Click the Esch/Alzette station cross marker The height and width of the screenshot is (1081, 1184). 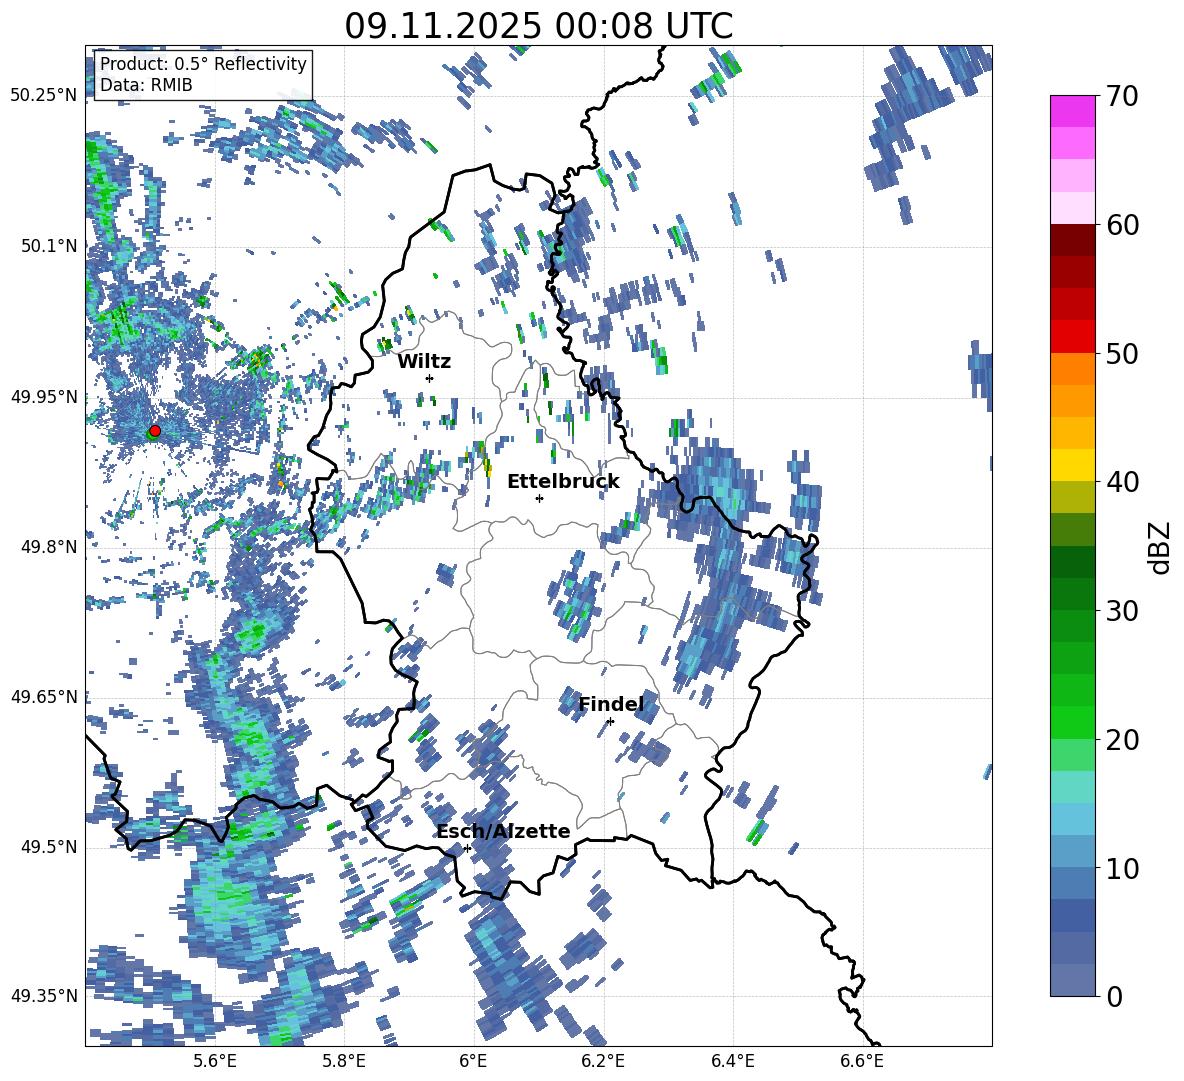coord(467,848)
